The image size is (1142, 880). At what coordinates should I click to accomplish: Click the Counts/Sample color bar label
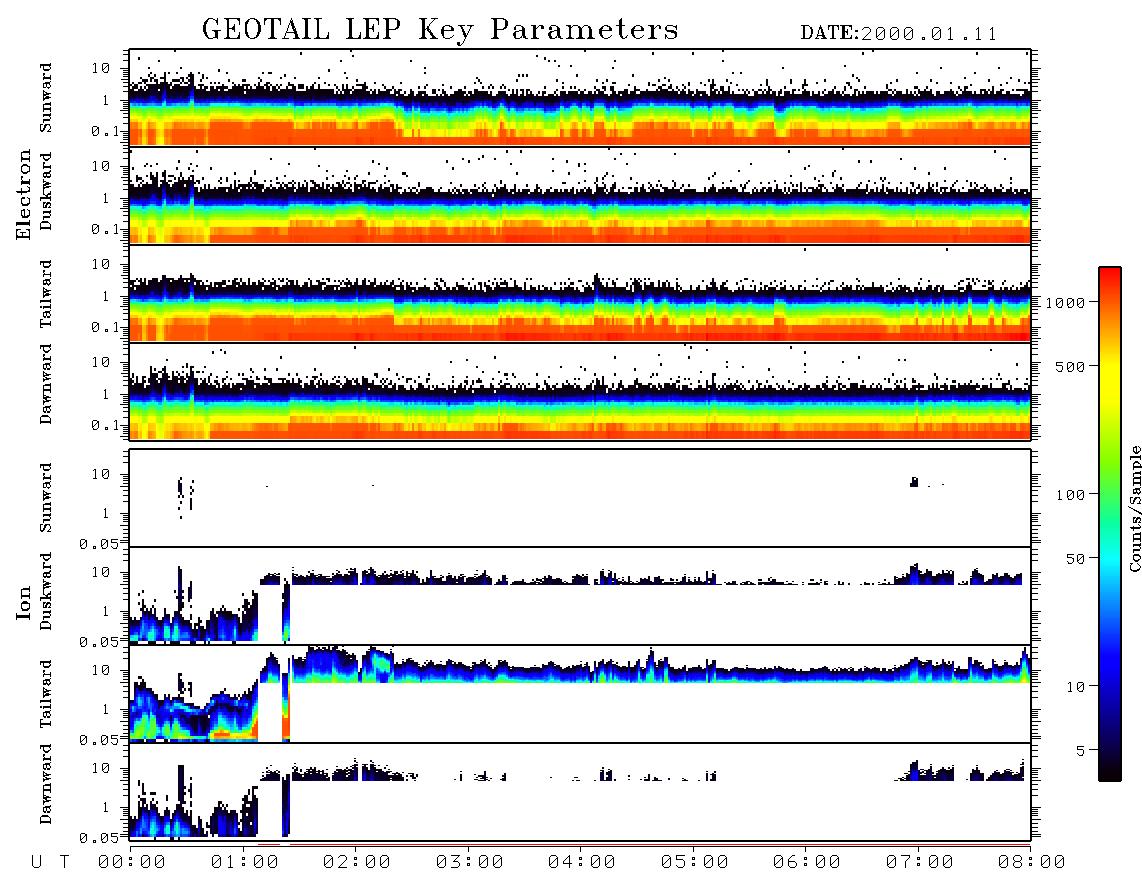pyautogui.click(x=1134, y=508)
